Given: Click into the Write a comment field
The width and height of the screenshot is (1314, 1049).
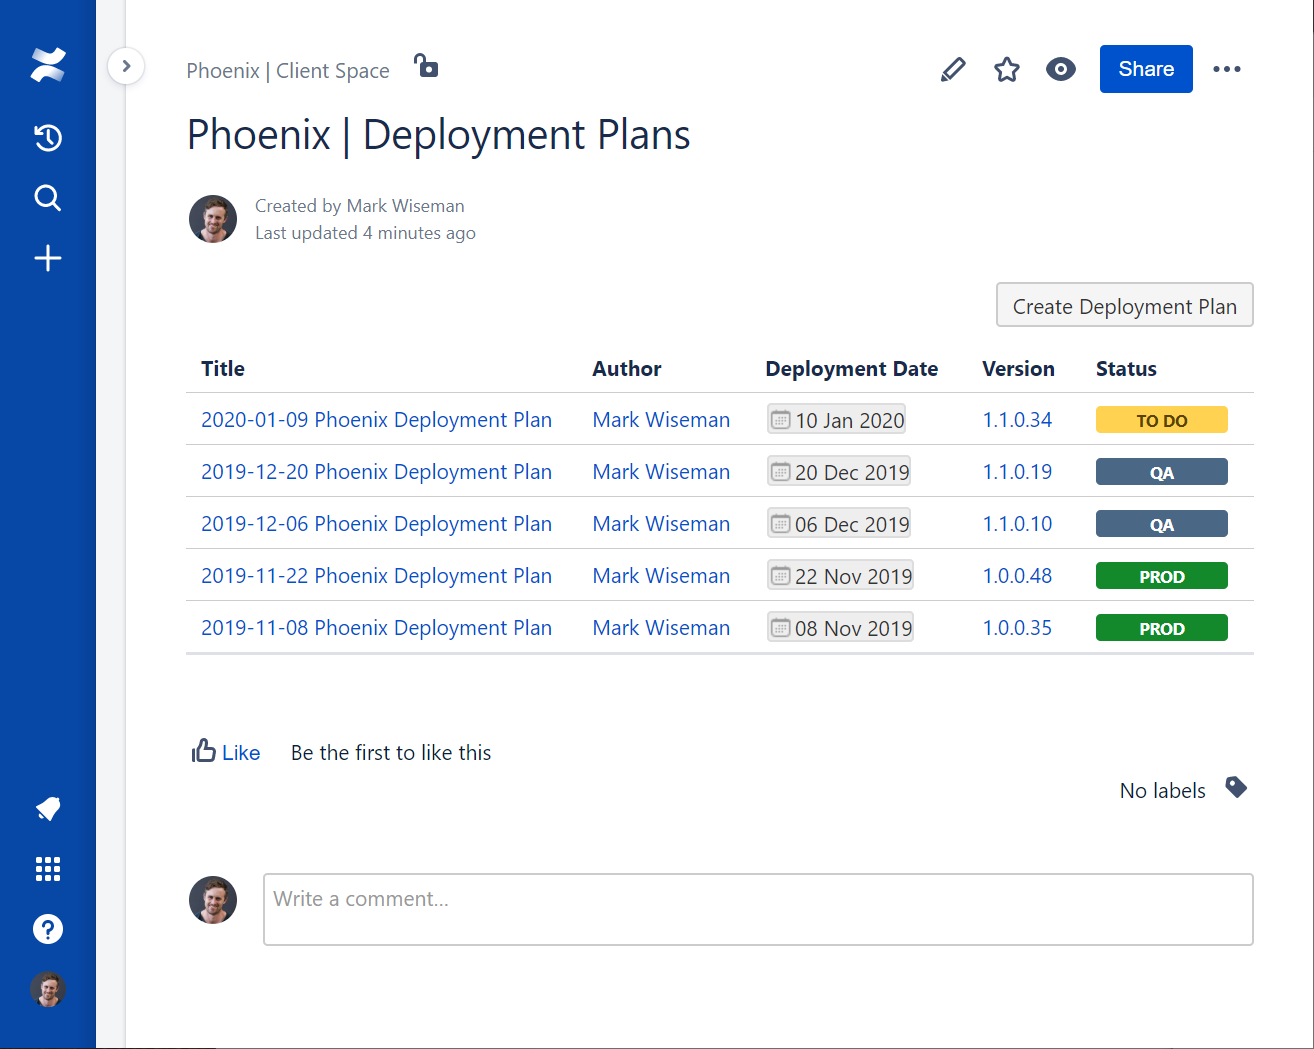Looking at the screenshot, I should pyautogui.click(x=757, y=909).
